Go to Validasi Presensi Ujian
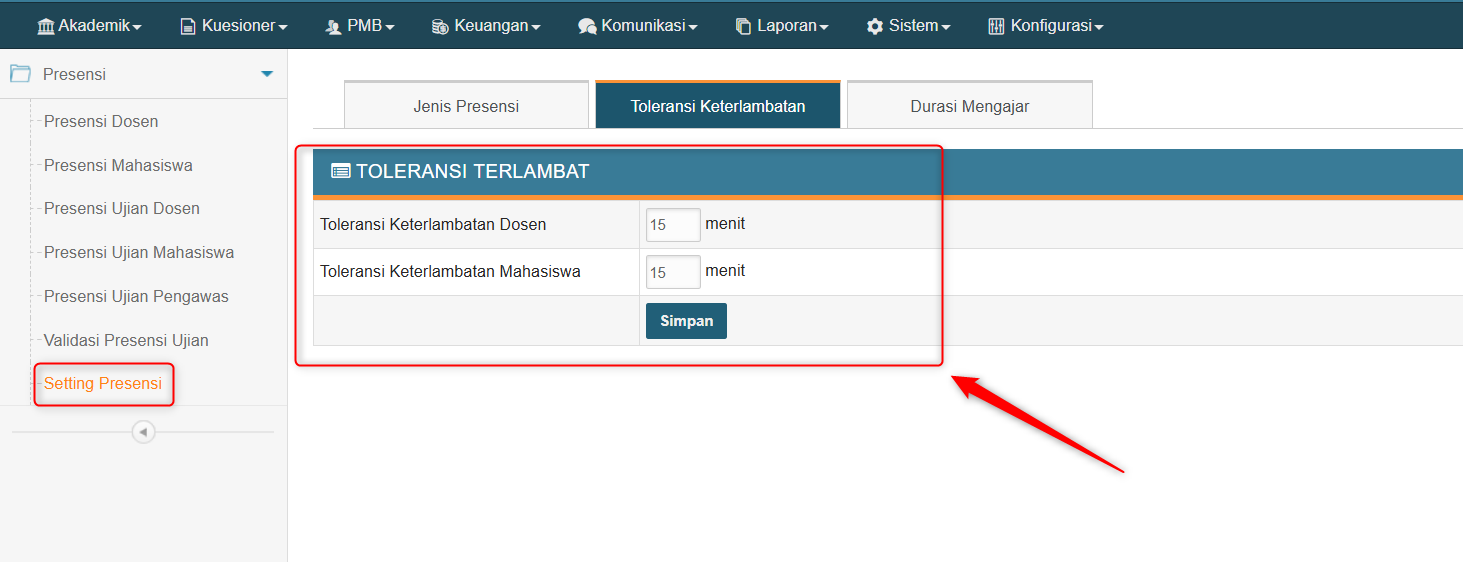The height and width of the screenshot is (562, 1463). [x=126, y=341]
